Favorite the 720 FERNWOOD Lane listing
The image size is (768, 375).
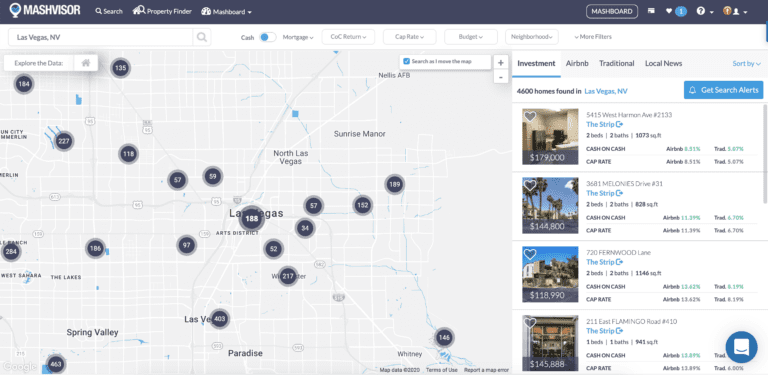point(530,255)
